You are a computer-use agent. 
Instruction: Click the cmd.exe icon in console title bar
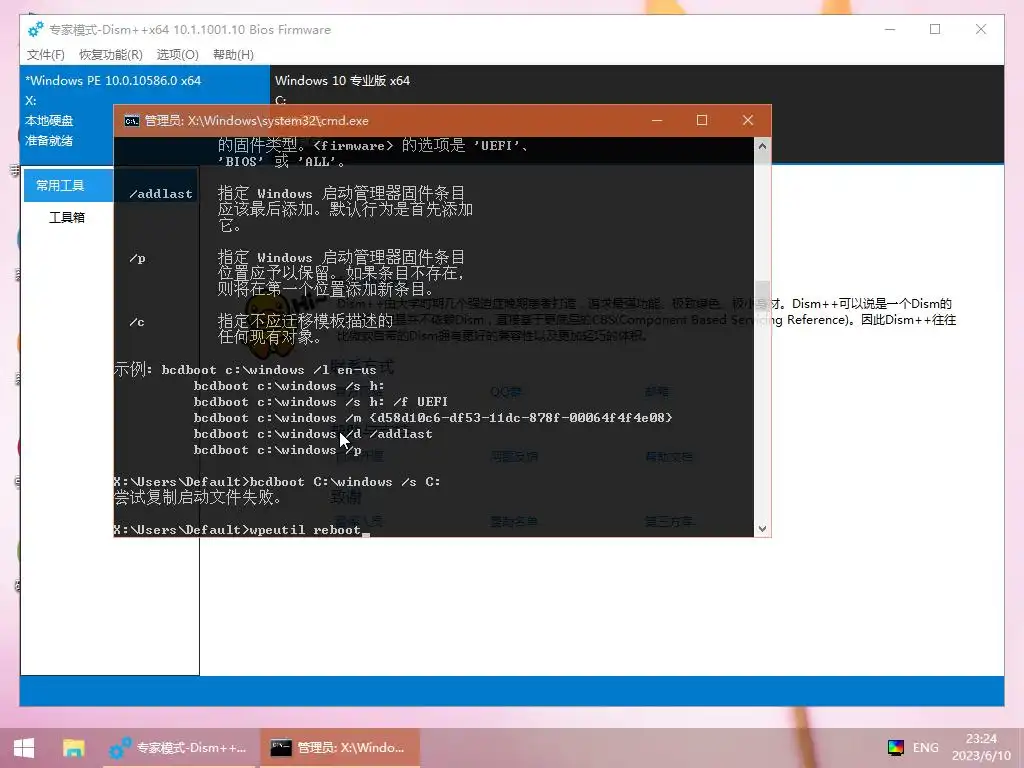[x=131, y=121]
